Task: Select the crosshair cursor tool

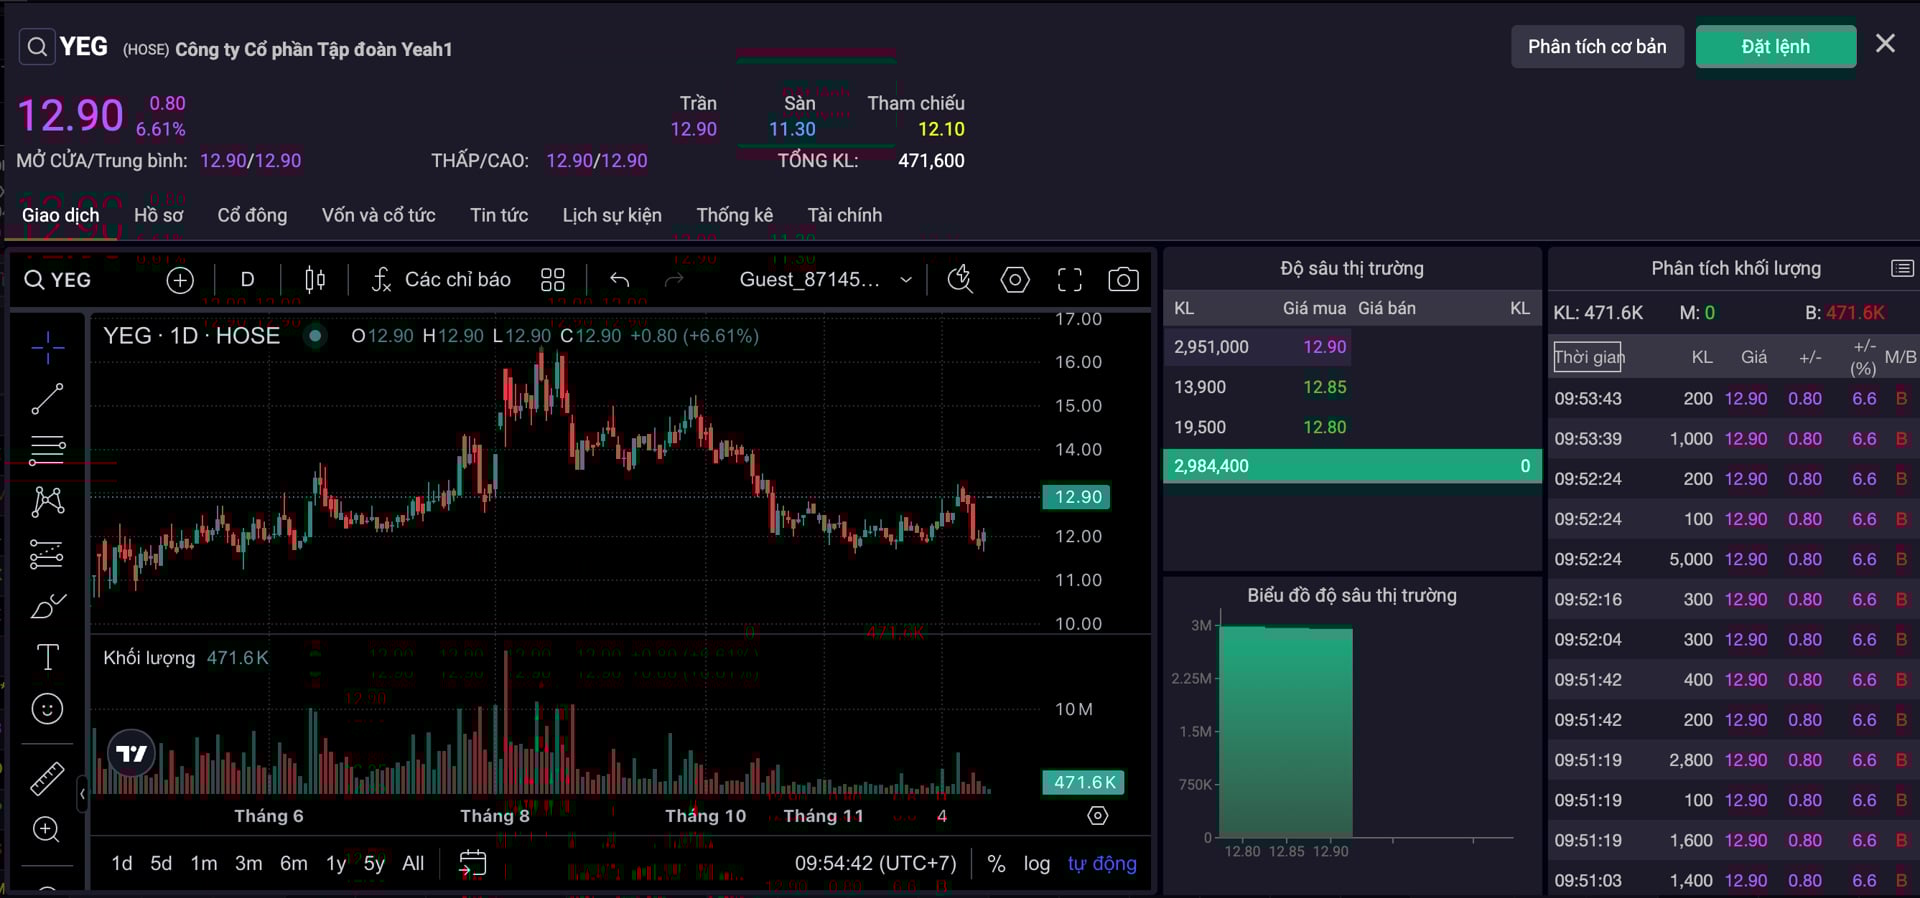Action: pos(47,347)
